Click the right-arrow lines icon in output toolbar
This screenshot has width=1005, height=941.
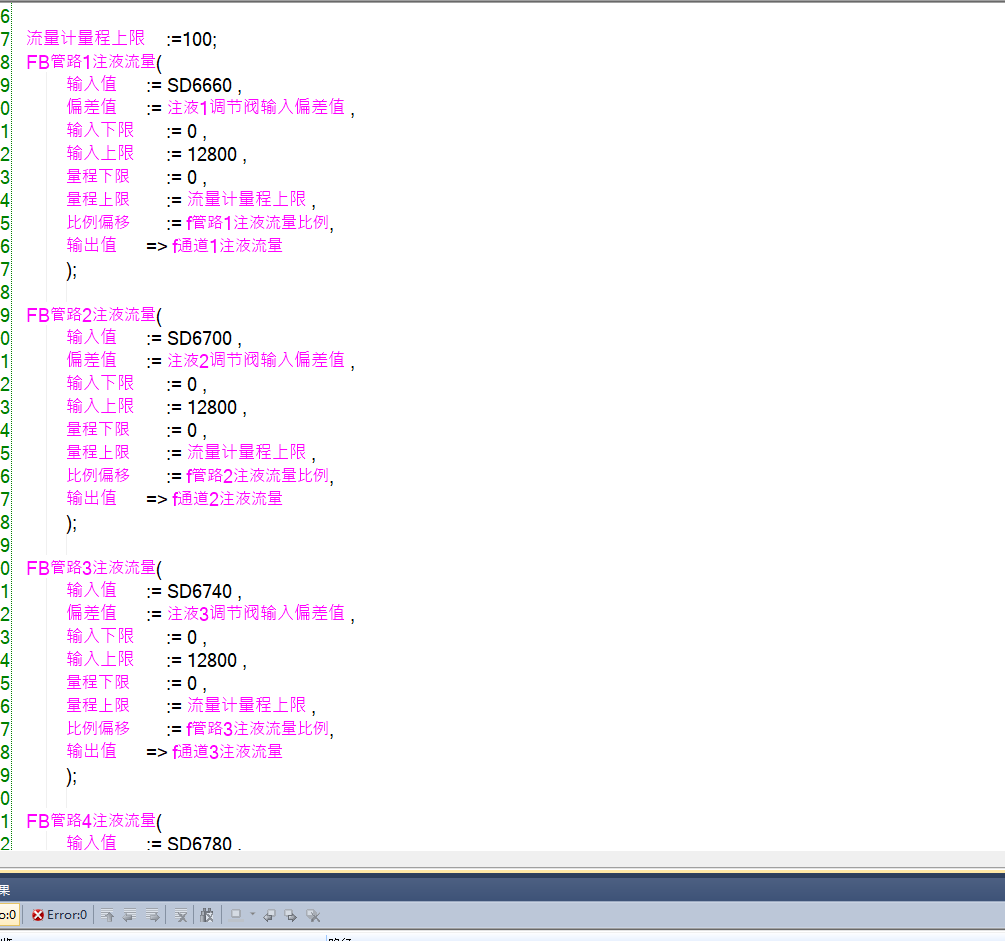pos(152,914)
